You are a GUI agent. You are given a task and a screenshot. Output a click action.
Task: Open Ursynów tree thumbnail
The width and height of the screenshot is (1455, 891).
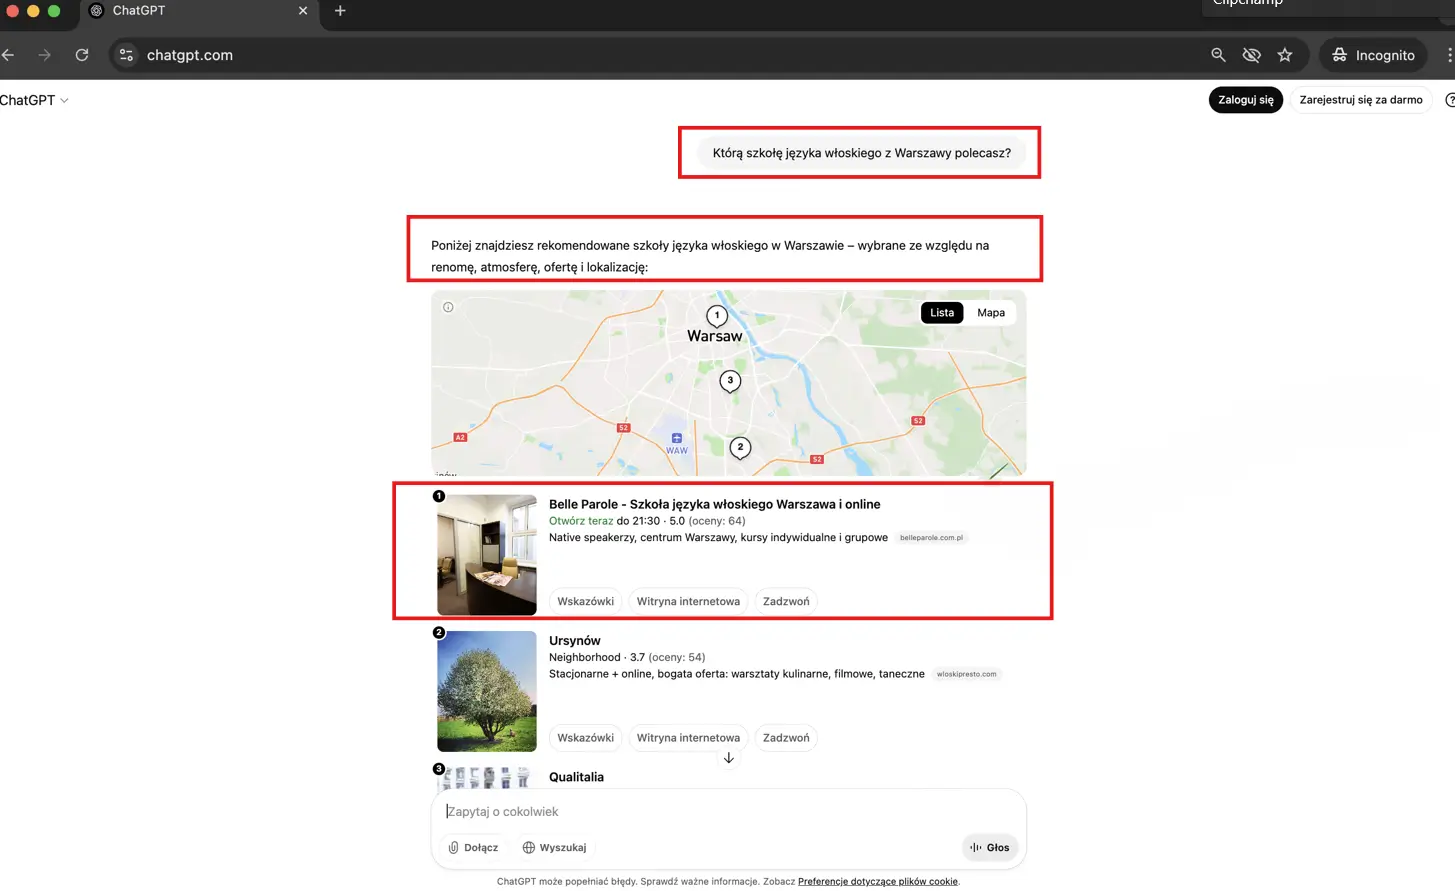(487, 691)
